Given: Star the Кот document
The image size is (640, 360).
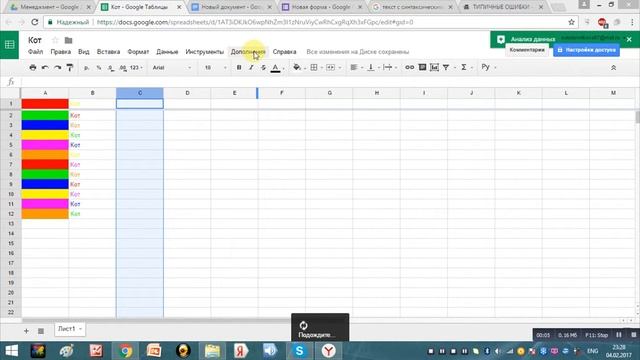Looking at the screenshot, I should [x=56, y=40].
